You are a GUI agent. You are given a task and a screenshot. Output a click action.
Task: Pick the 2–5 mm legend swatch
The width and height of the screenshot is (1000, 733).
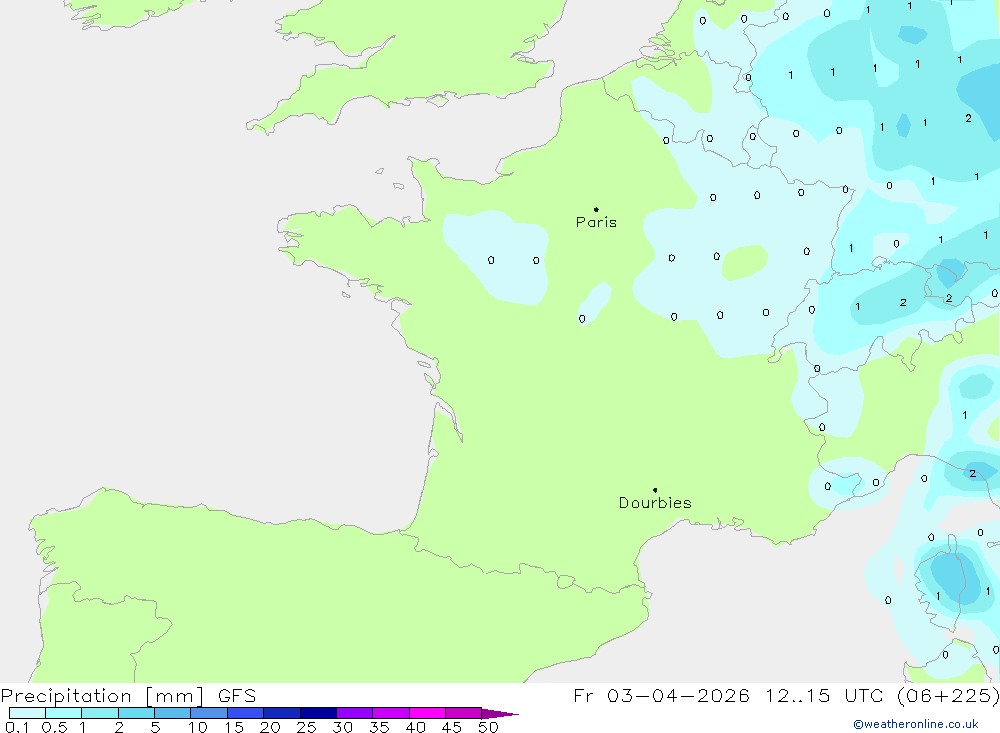136,713
